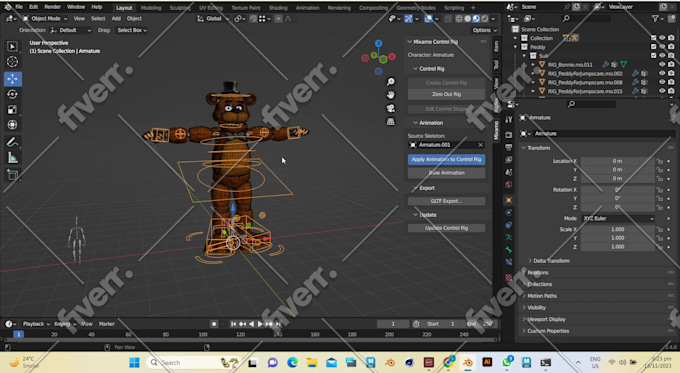This screenshot has width=680, height=373.
Task: Open File Explorer from the taskbar
Action: pos(312,363)
